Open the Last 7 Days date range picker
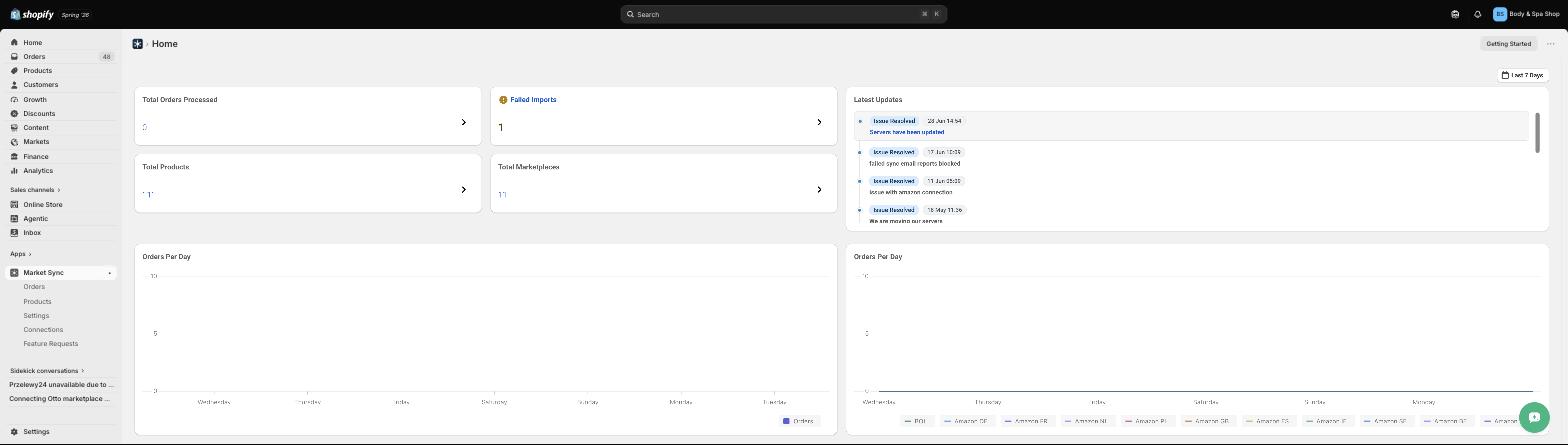 1523,75
